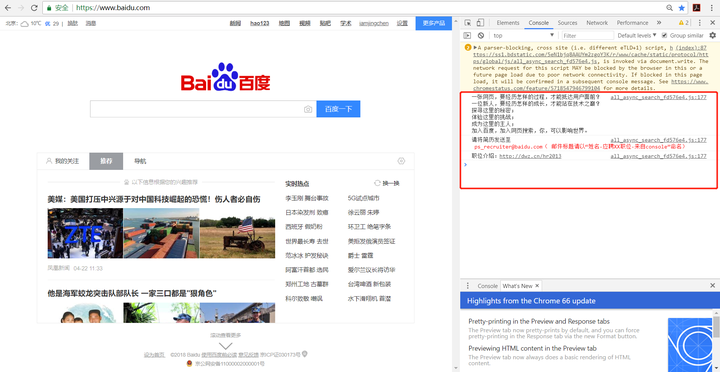Click the Baidu page vertical scrollbar
Viewport: 720px width, 372px height.
(x=456, y=193)
